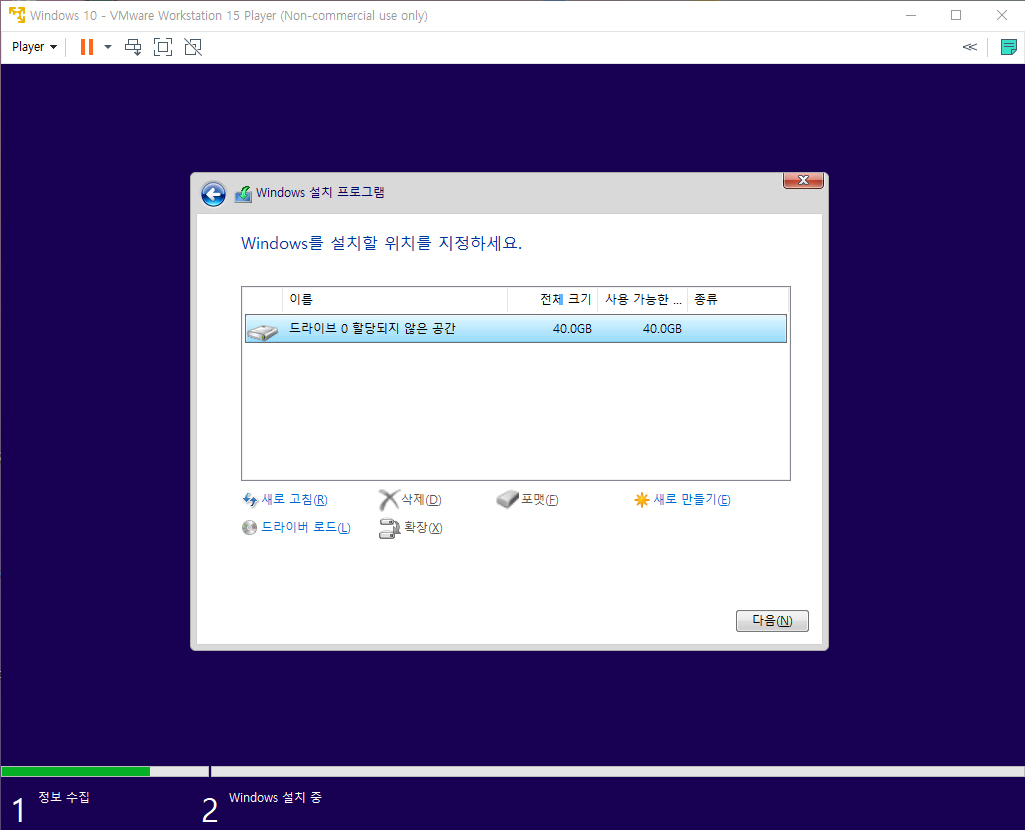Click the 드라이버 로드(L) link
Image resolution: width=1025 pixels, height=830 pixels.
click(x=306, y=527)
